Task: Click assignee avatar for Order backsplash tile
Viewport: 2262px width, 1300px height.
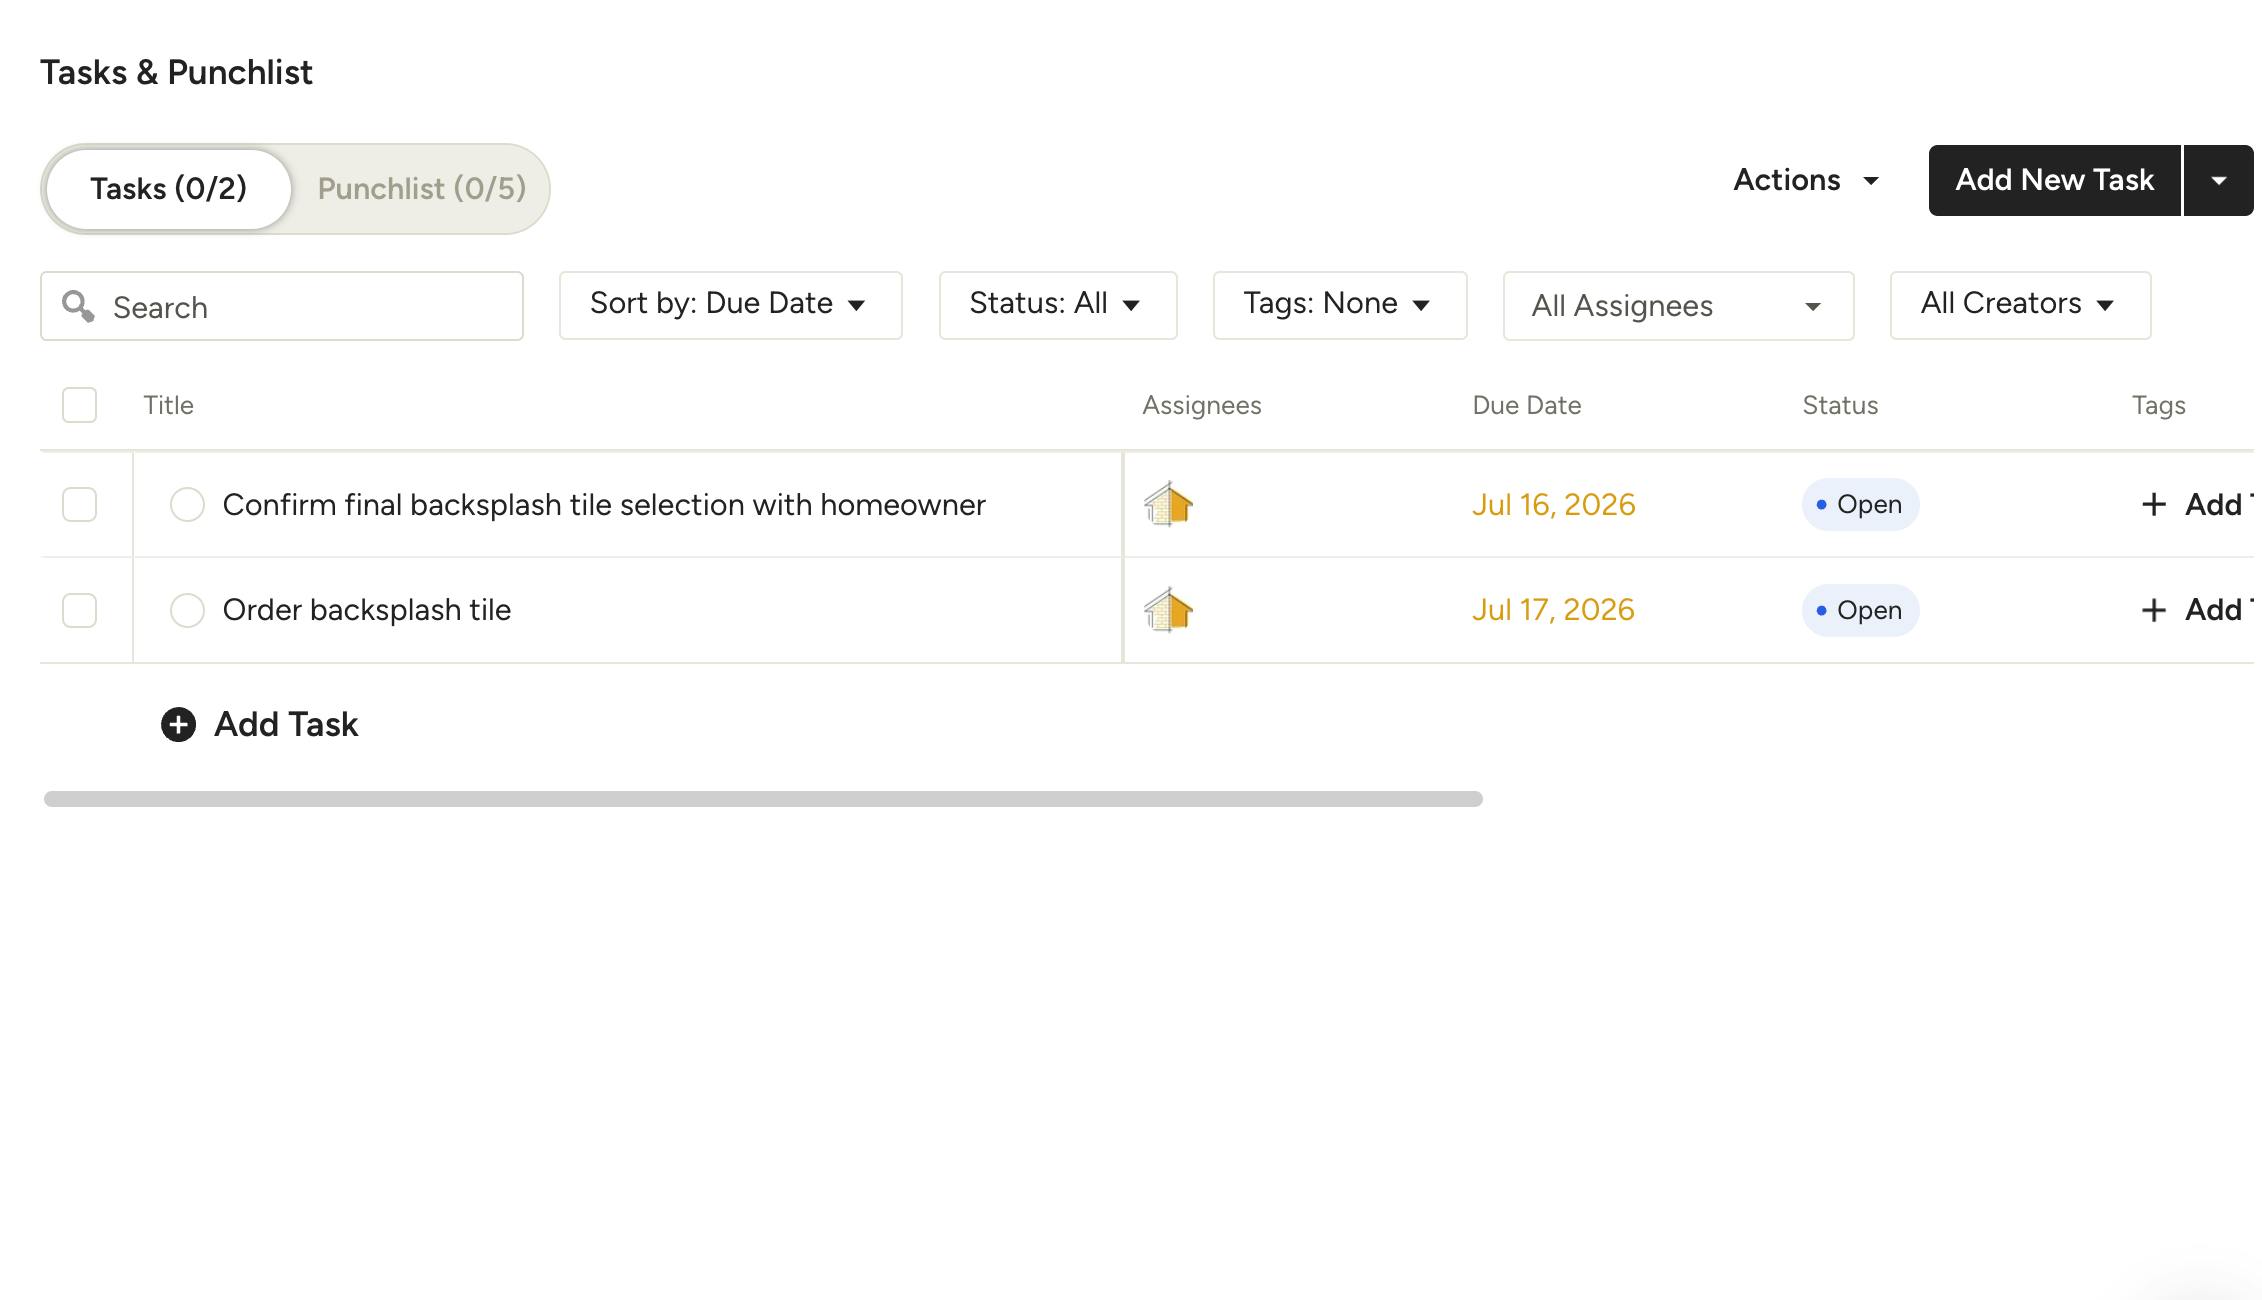Action: [1168, 610]
